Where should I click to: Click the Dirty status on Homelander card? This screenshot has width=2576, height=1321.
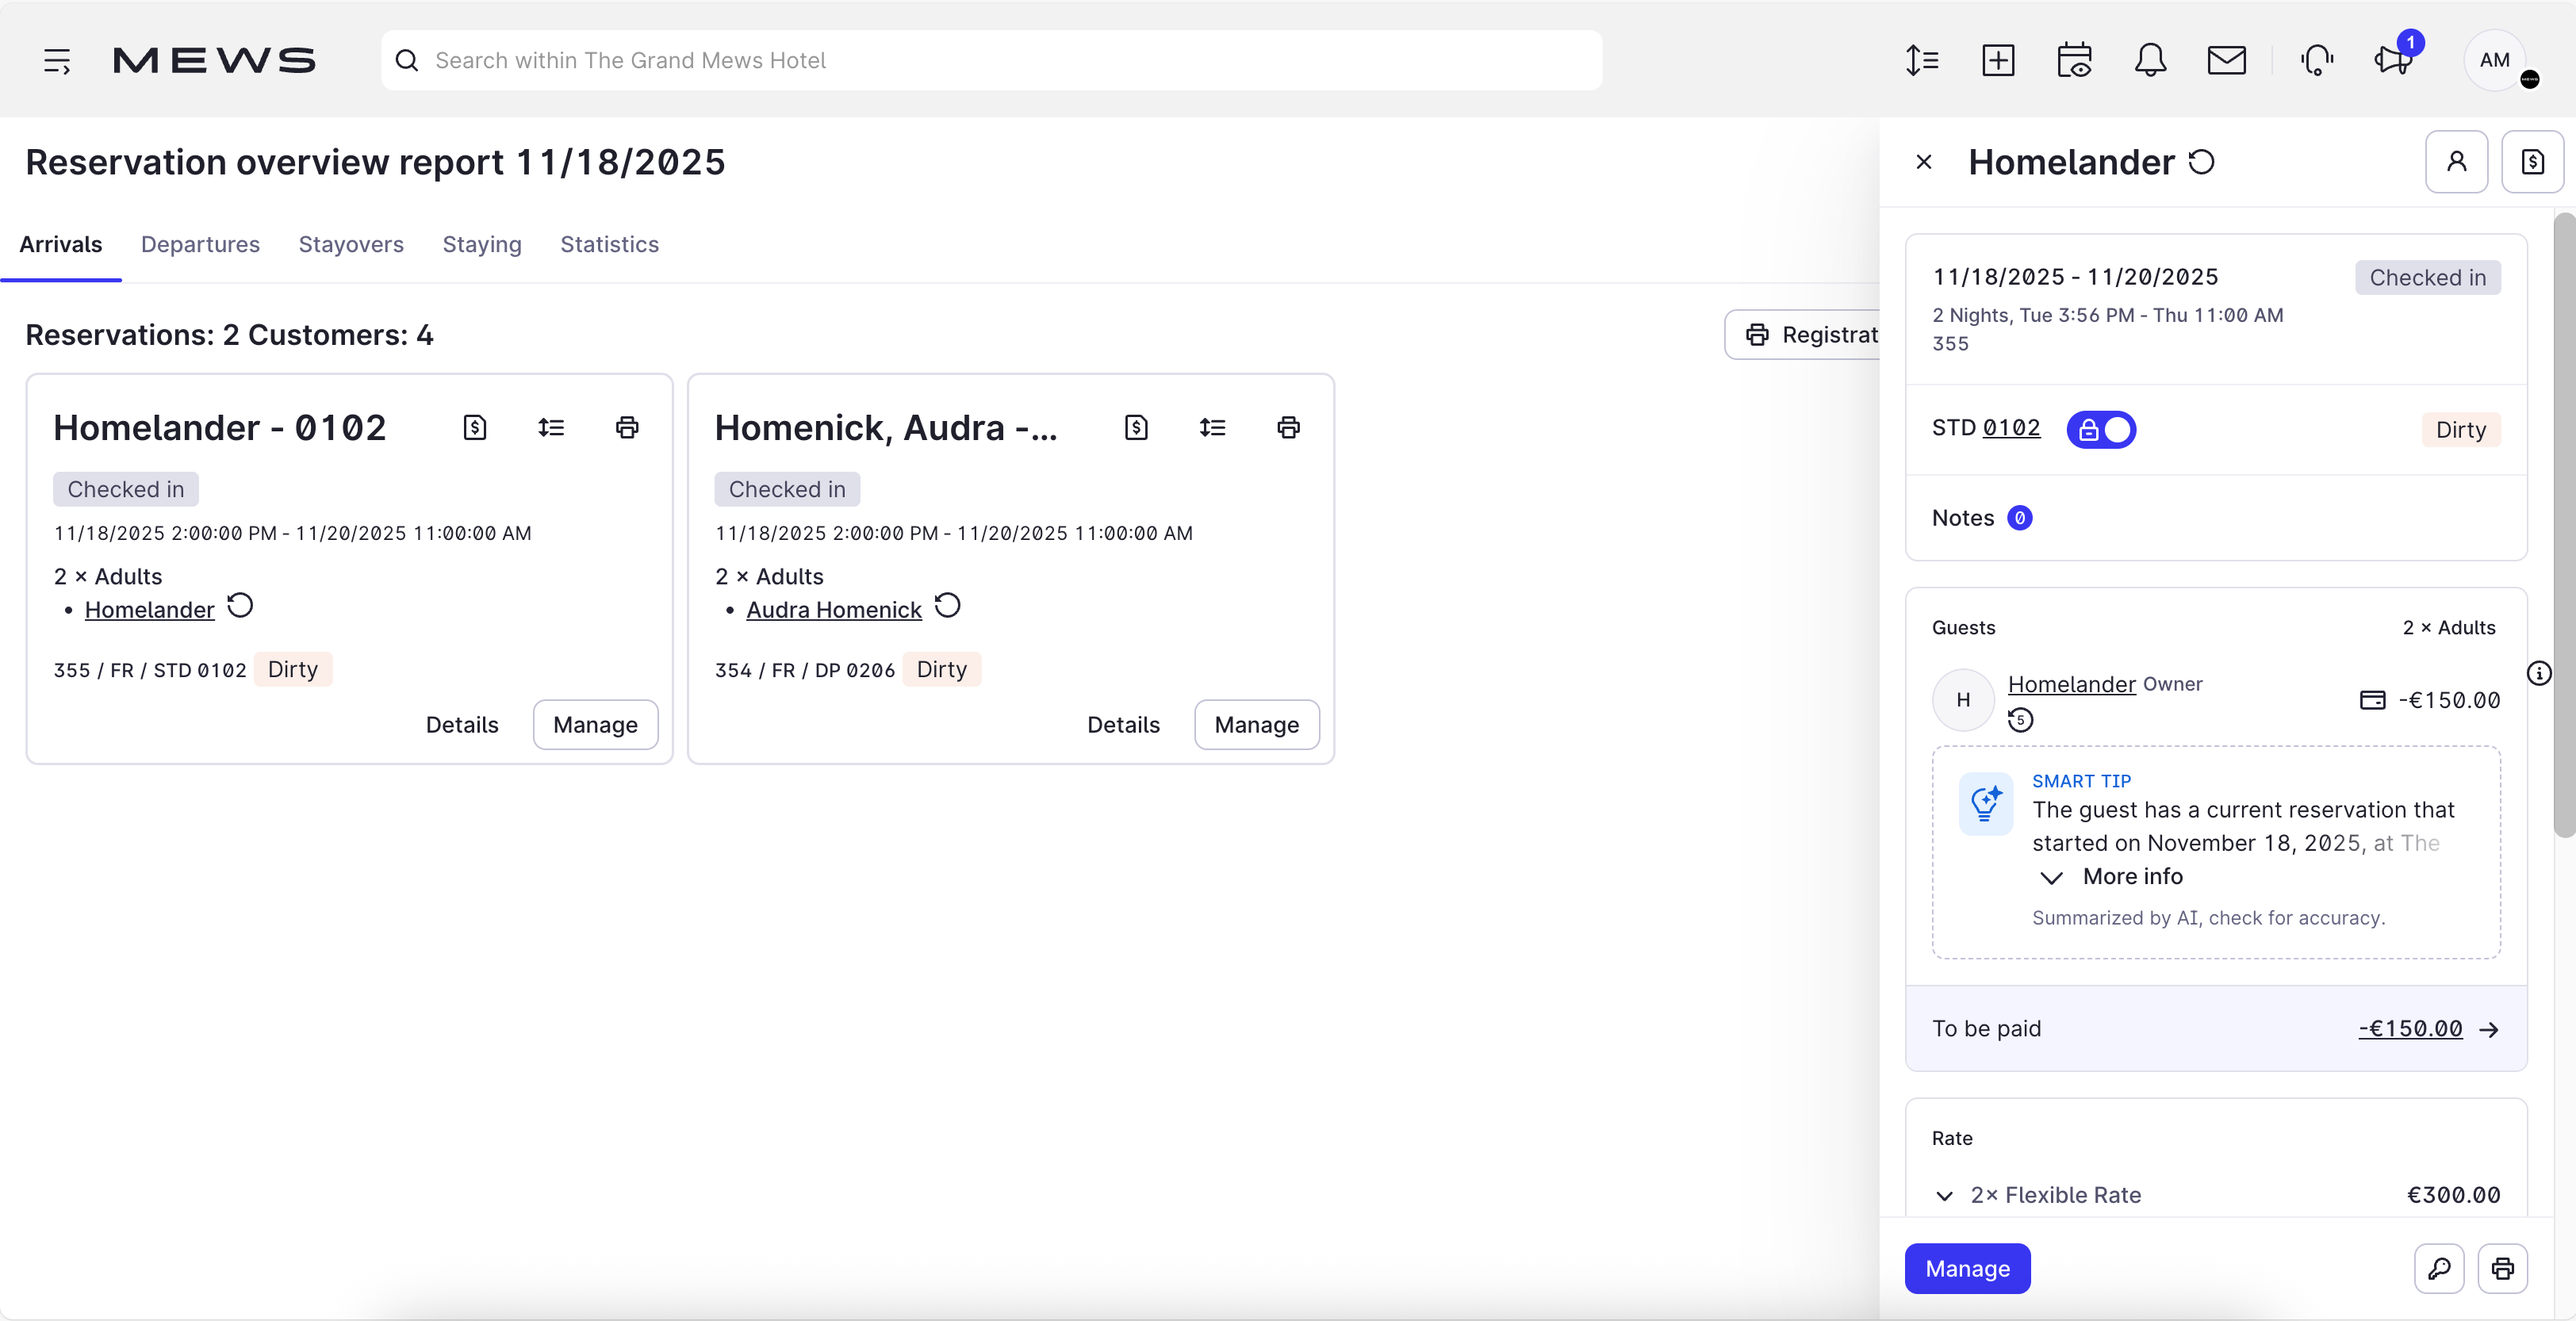click(x=293, y=669)
